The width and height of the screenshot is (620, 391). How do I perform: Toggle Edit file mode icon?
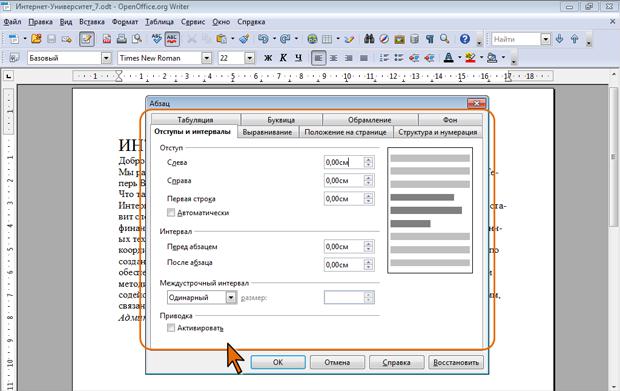[87, 39]
